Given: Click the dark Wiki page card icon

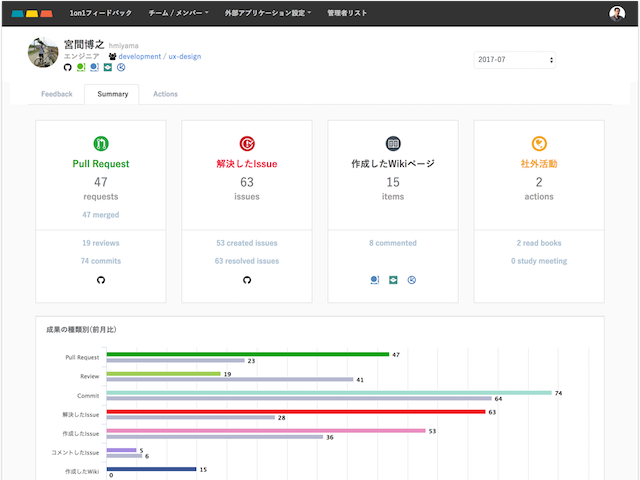Looking at the screenshot, I should pos(393,143).
